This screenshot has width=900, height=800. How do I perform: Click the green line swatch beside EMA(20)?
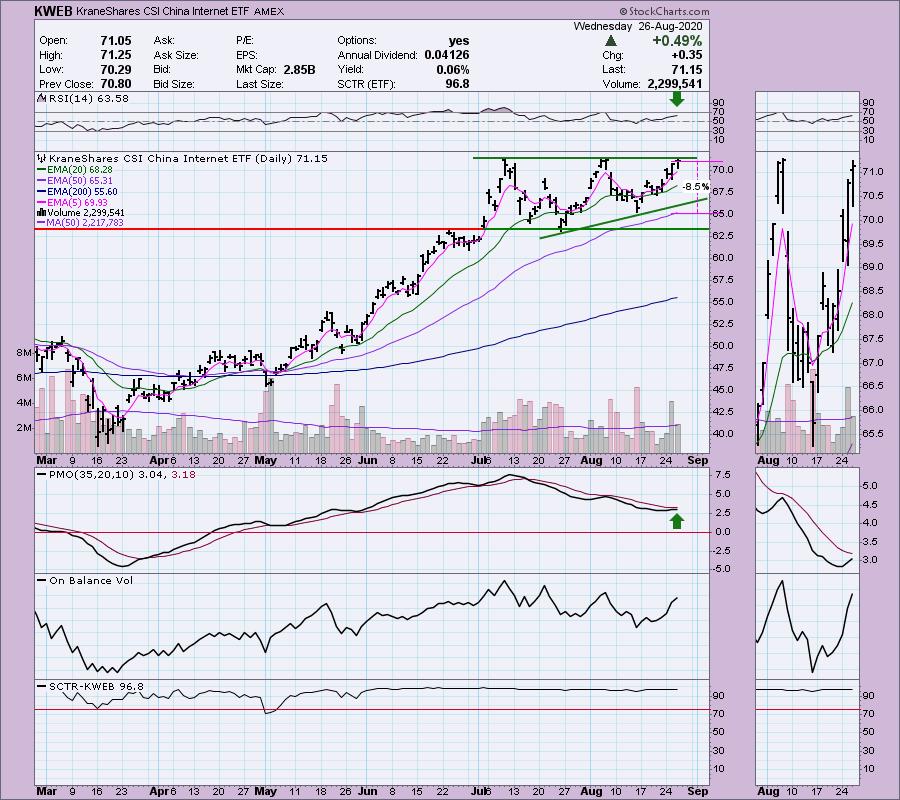click(41, 170)
